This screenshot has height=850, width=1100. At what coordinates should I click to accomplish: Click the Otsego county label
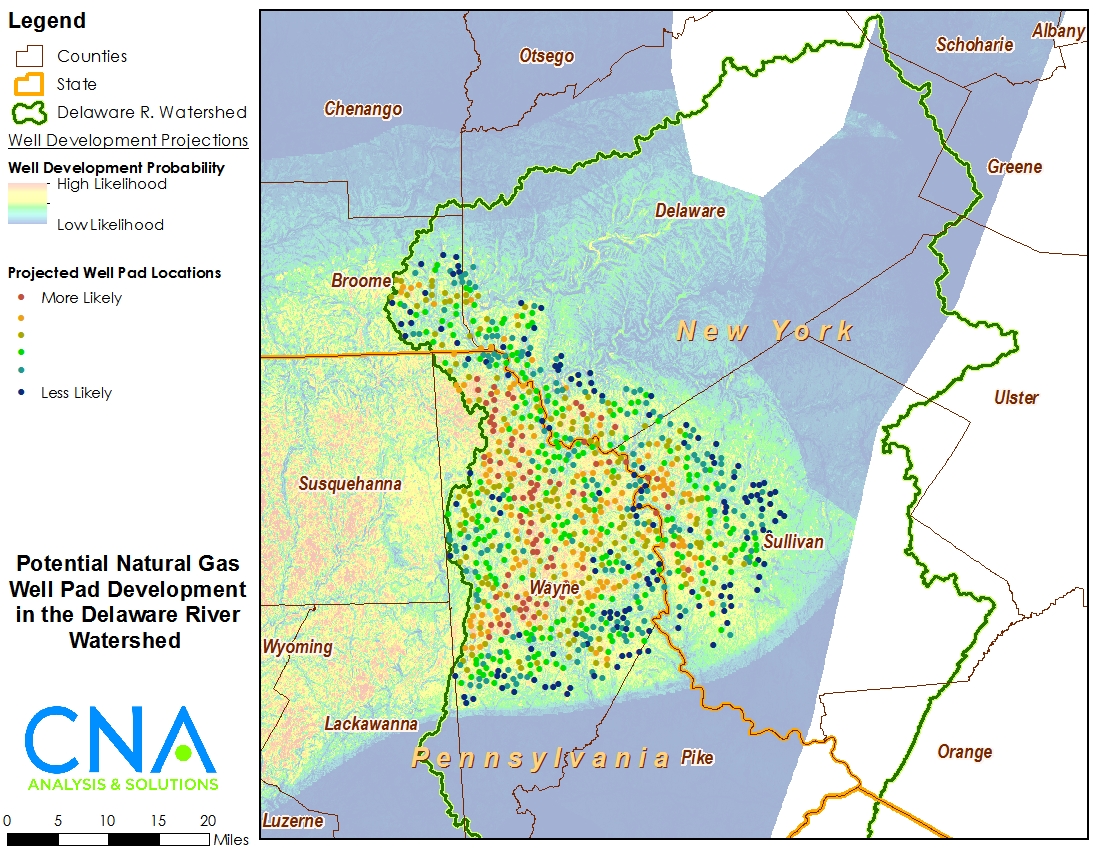[546, 56]
